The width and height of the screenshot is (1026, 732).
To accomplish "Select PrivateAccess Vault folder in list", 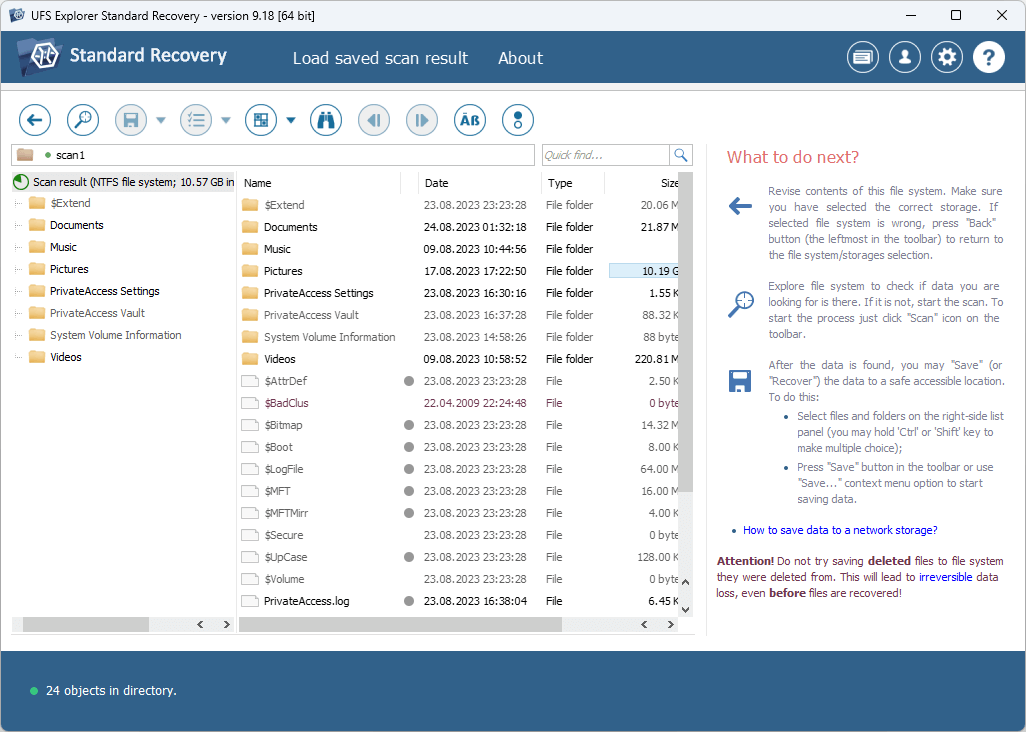I will pyautogui.click(x=311, y=315).
